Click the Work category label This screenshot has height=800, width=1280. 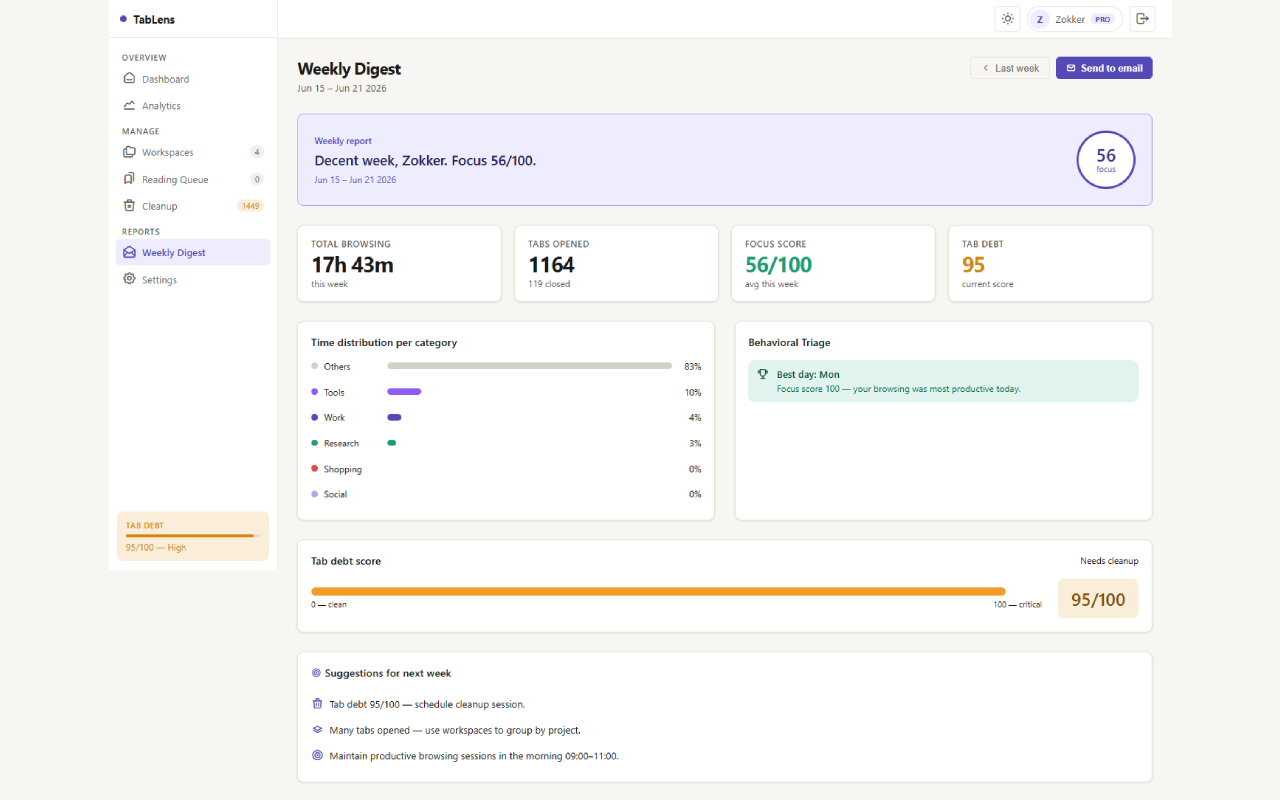click(x=334, y=418)
